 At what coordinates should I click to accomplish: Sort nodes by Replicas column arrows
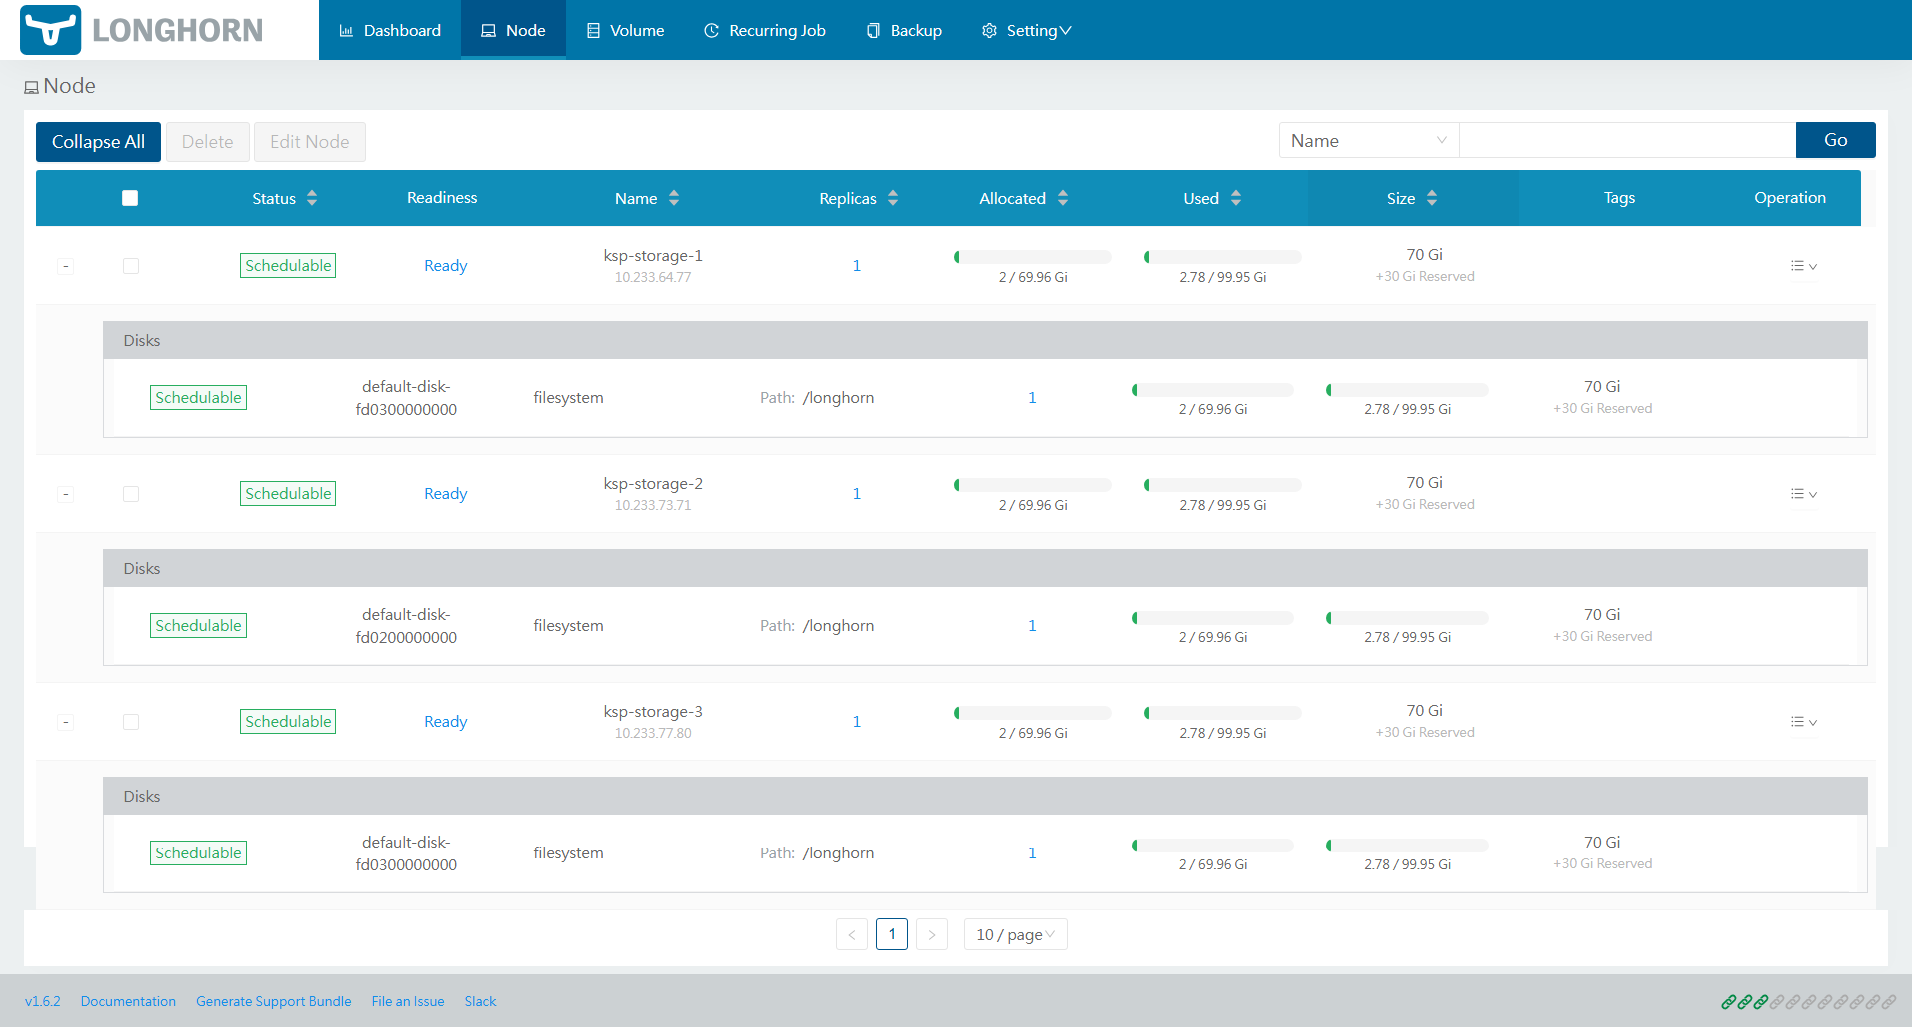point(893,198)
